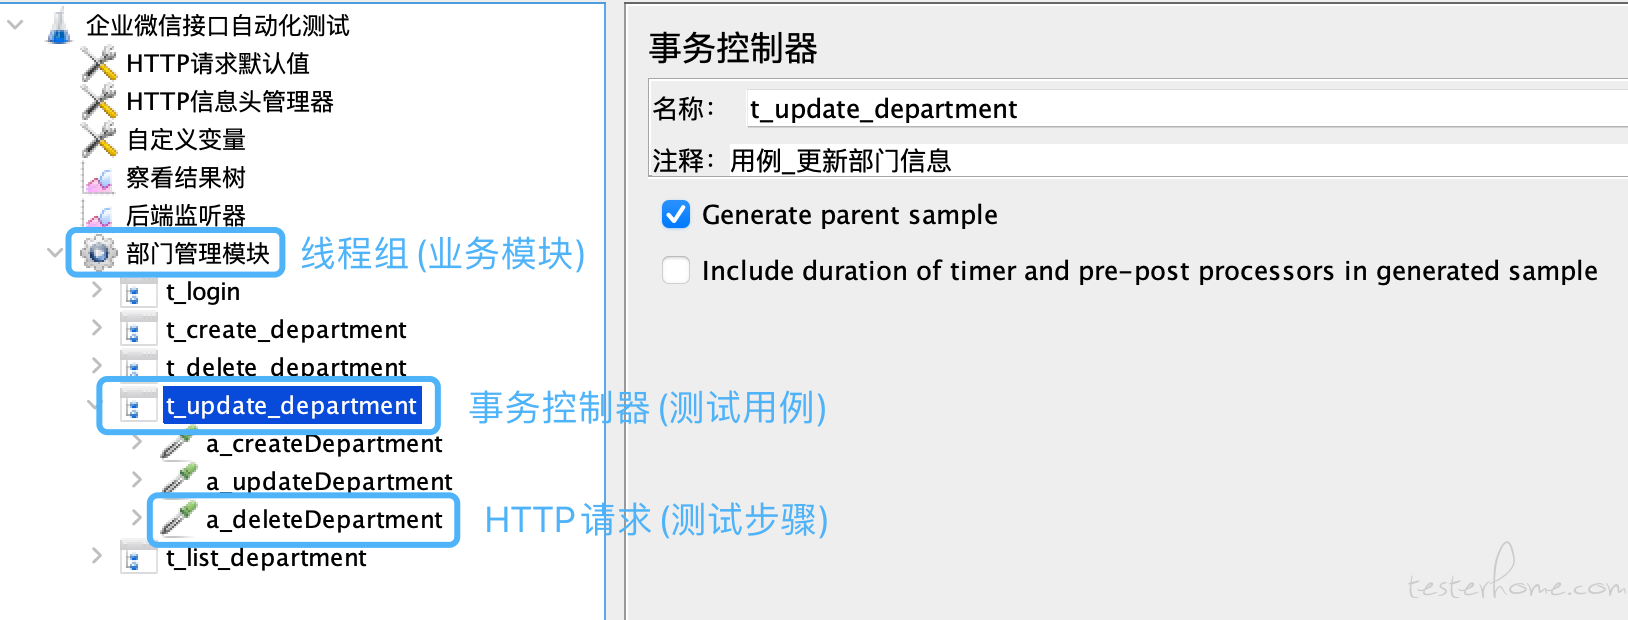Screen dimensions: 1628x620
Task: Click the test plan flask icon
Action: 60,25
